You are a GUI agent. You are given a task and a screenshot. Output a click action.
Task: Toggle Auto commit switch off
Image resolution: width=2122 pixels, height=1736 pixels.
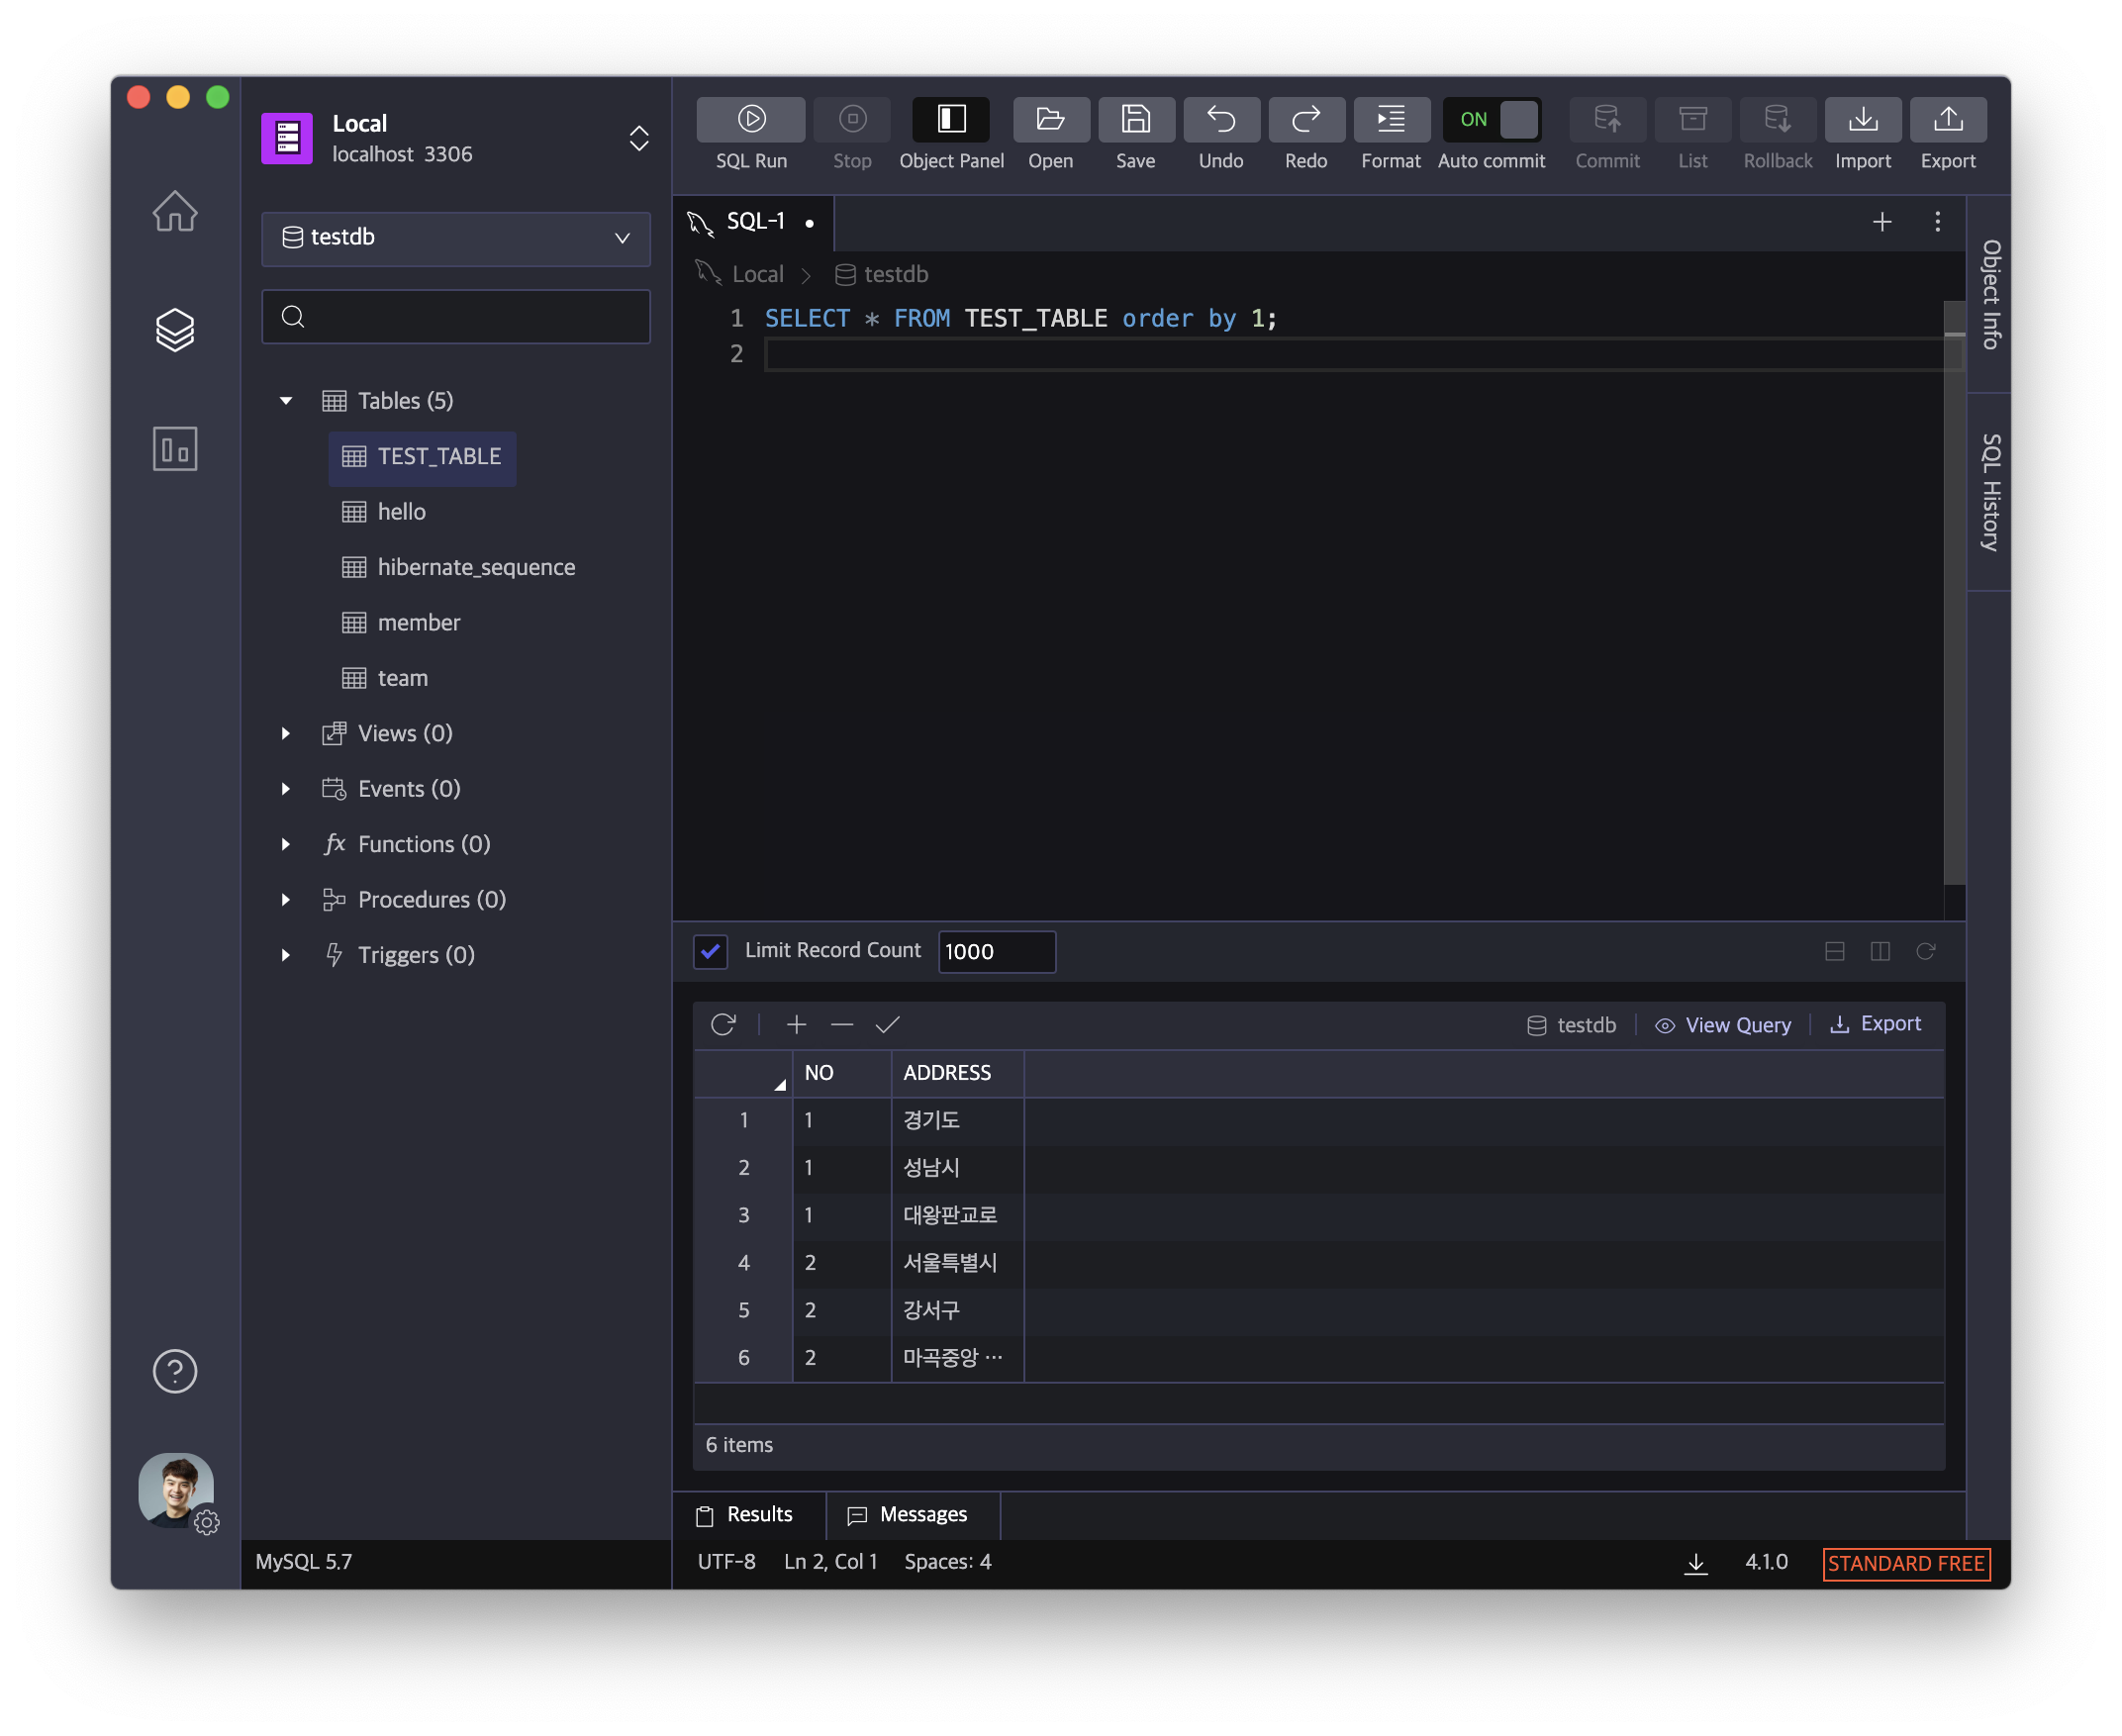point(1491,120)
